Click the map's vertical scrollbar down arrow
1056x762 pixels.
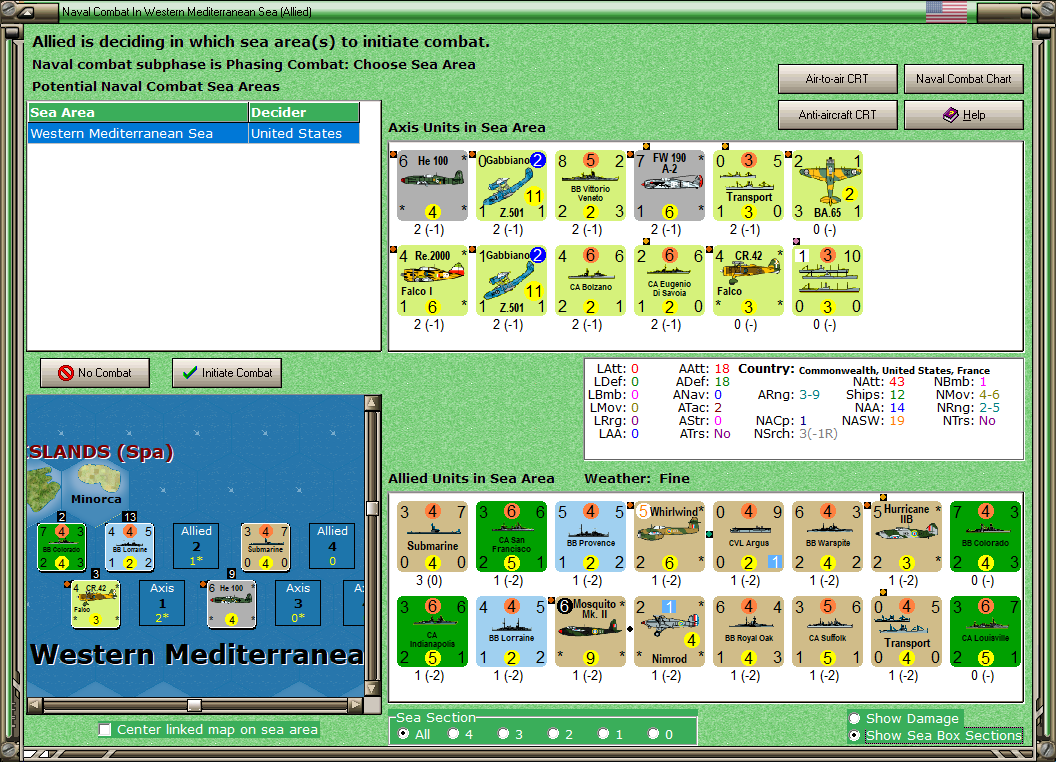[372, 689]
